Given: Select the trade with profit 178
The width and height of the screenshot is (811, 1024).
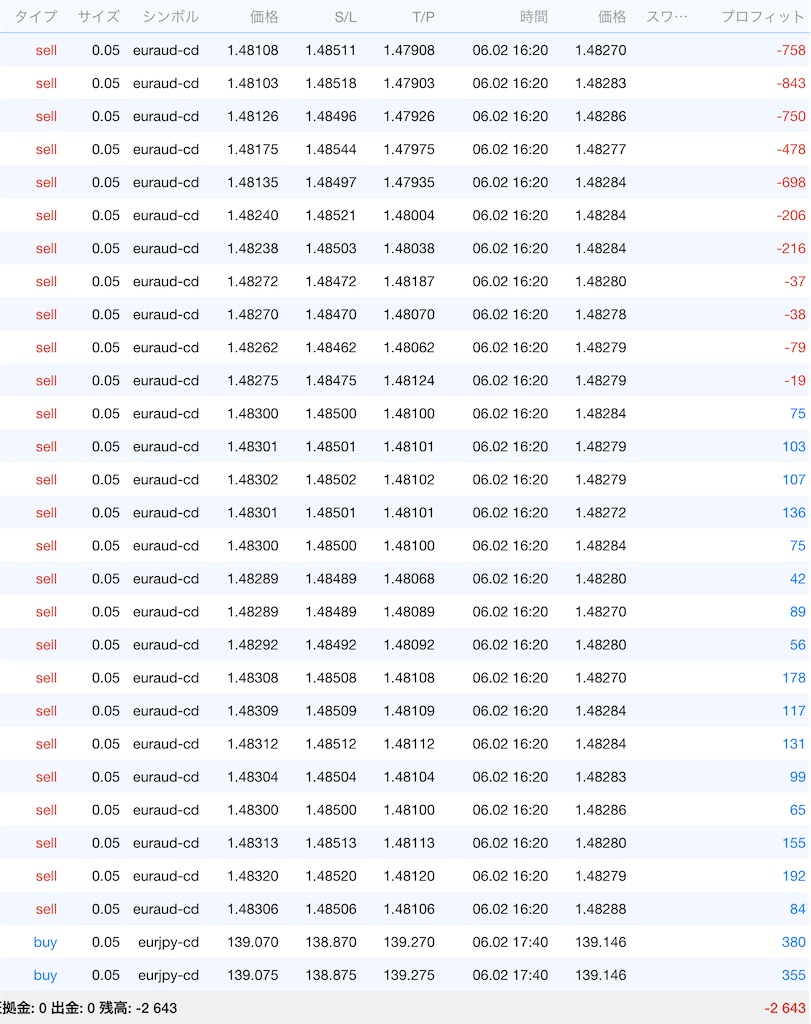Looking at the screenshot, I should pos(405,678).
